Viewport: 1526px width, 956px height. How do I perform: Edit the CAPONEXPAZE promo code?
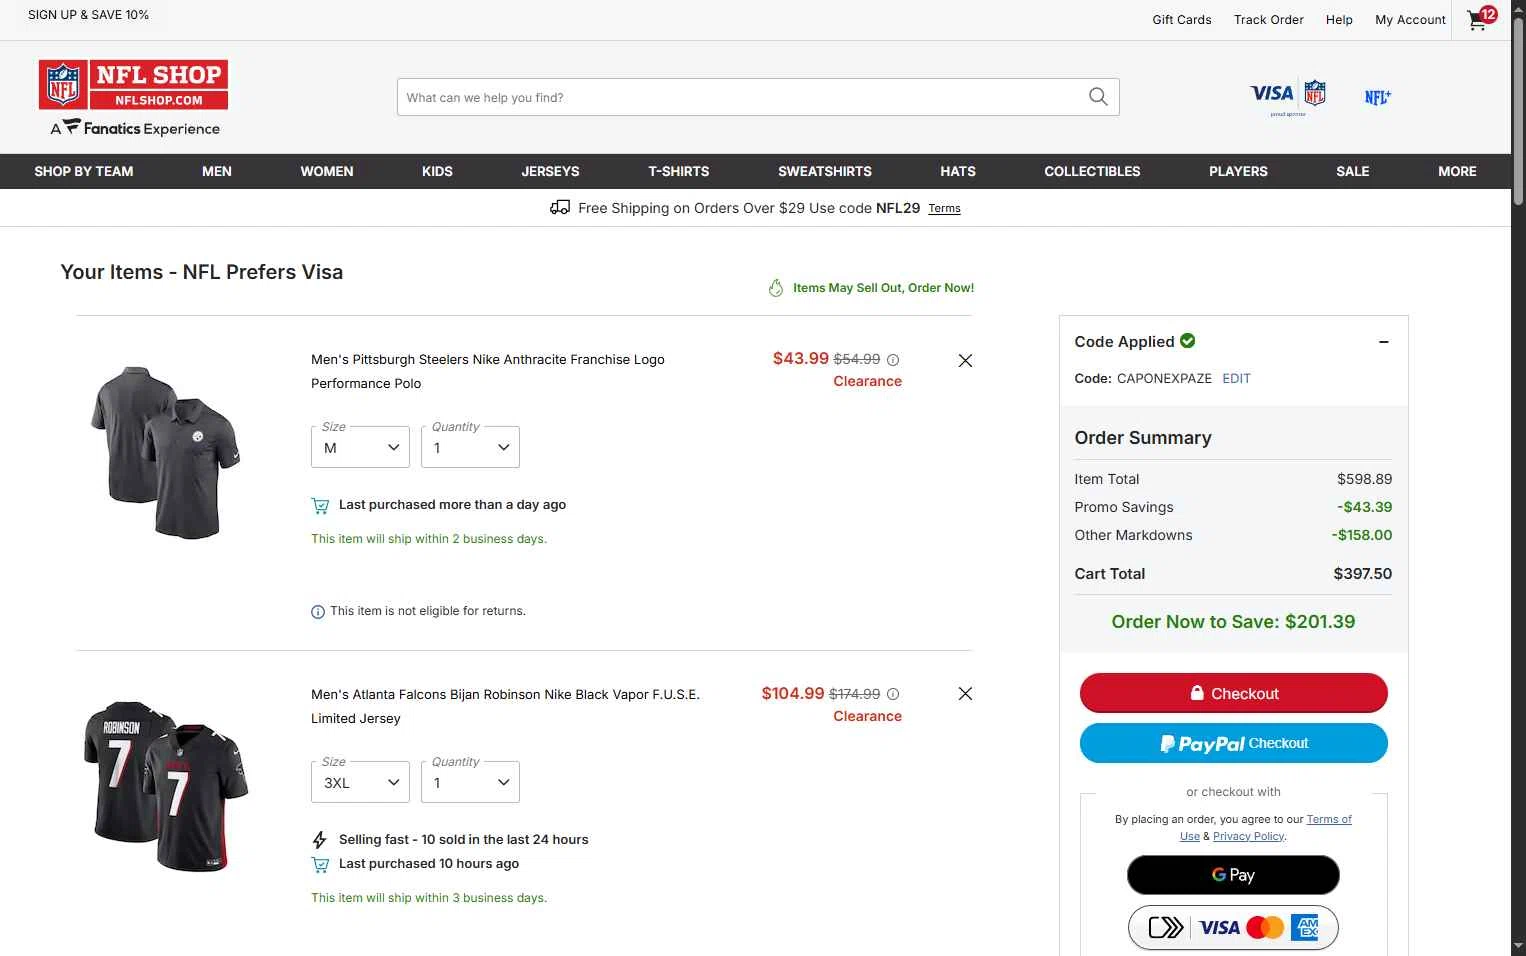coord(1236,378)
